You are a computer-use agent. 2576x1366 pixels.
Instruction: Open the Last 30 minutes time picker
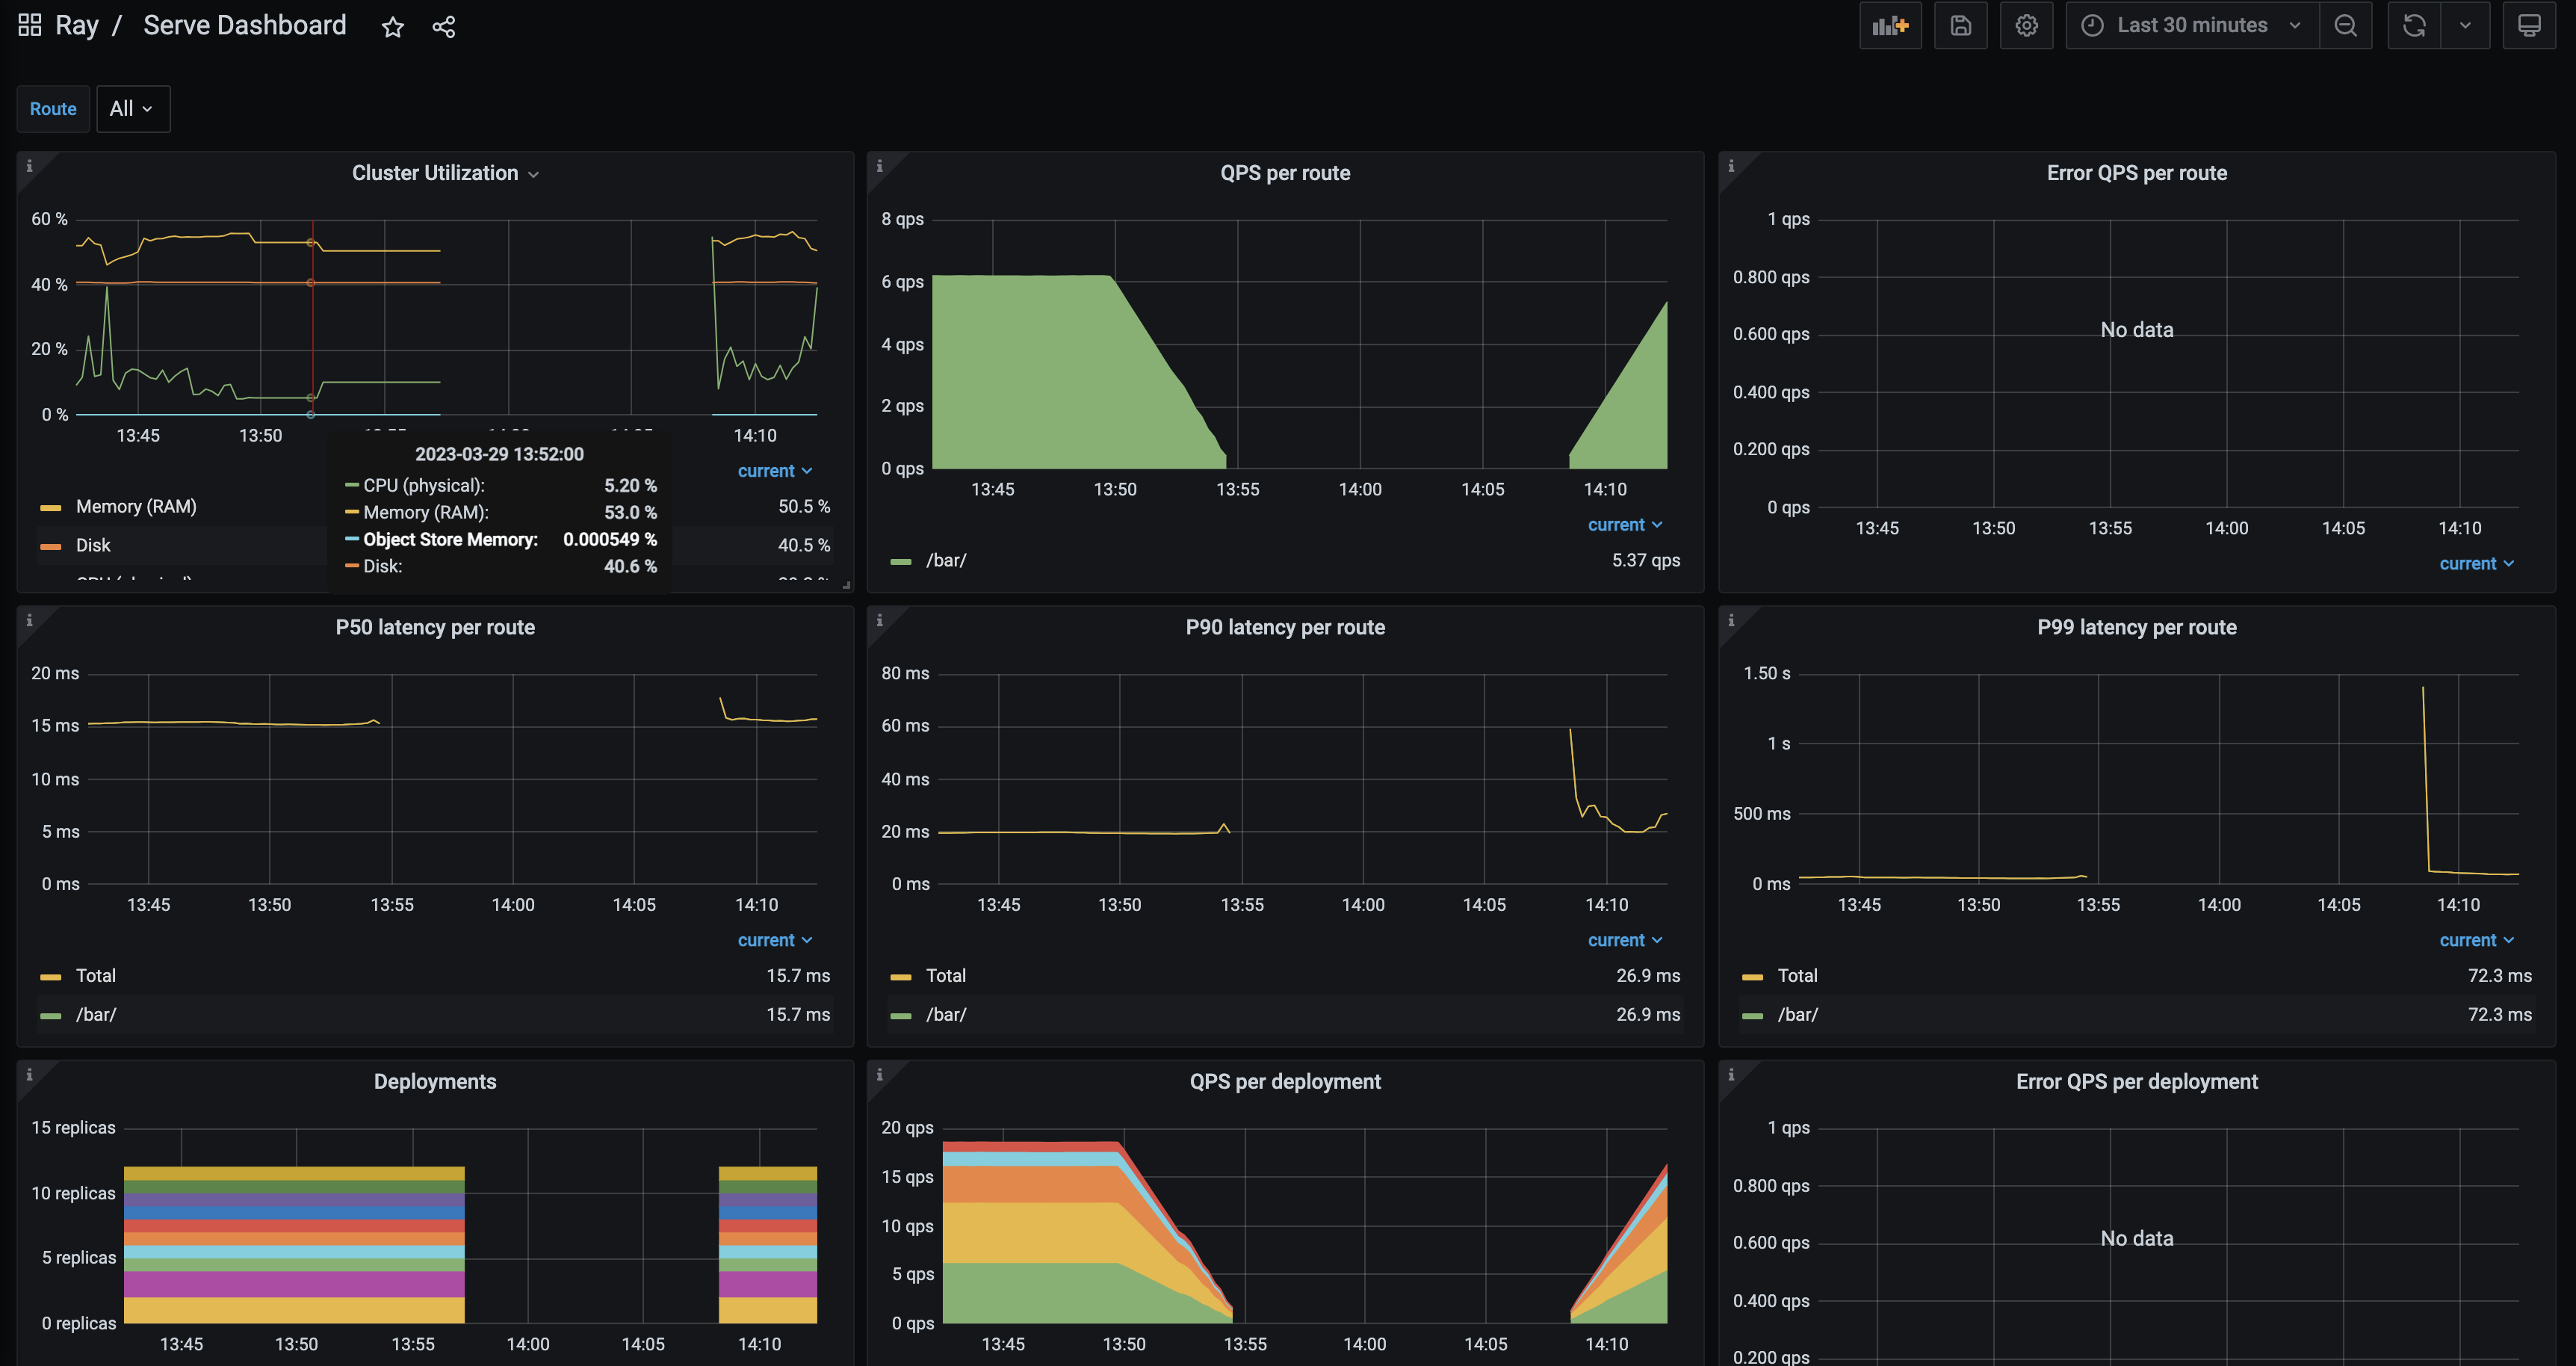coord(2191,26)
